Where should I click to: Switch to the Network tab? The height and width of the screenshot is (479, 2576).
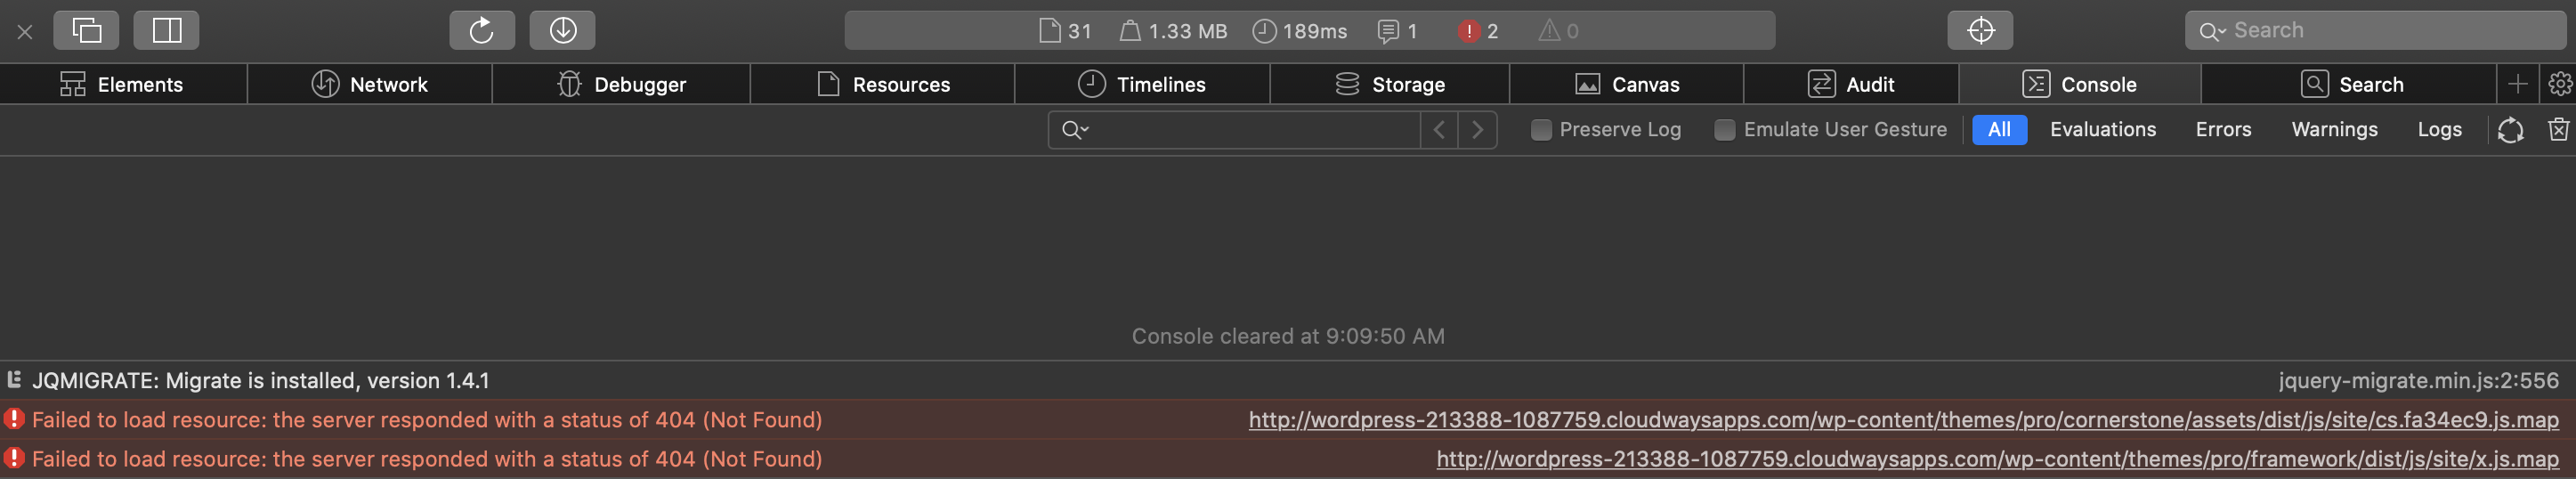[x=369, y=84]
